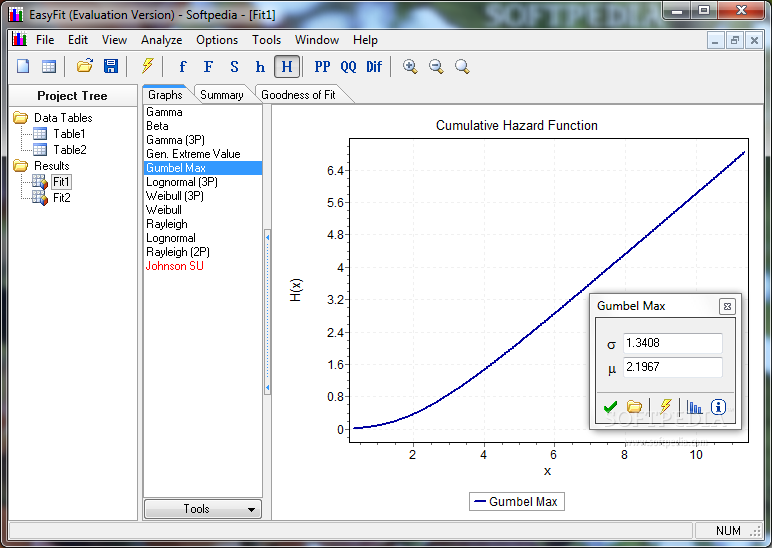Screen dimensions: 772x548
Task: Select Weibull distribution in list
Action: point(202,210)
